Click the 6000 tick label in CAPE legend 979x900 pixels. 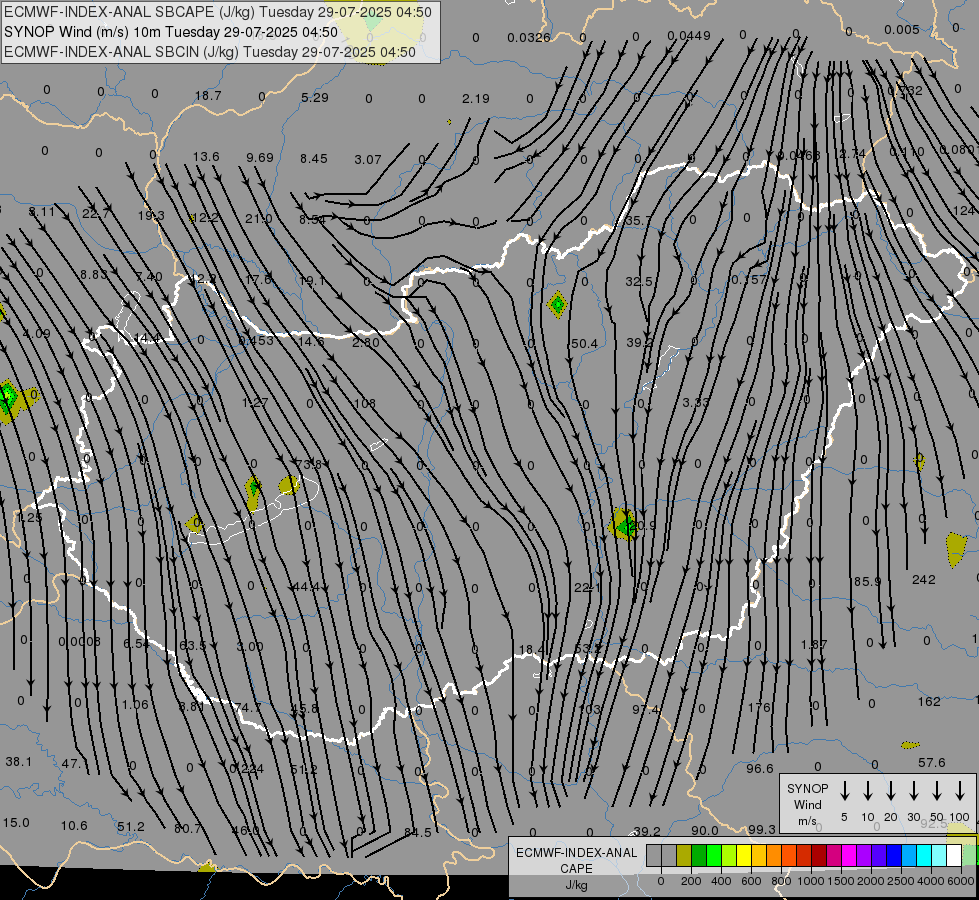tap(962, 881)
